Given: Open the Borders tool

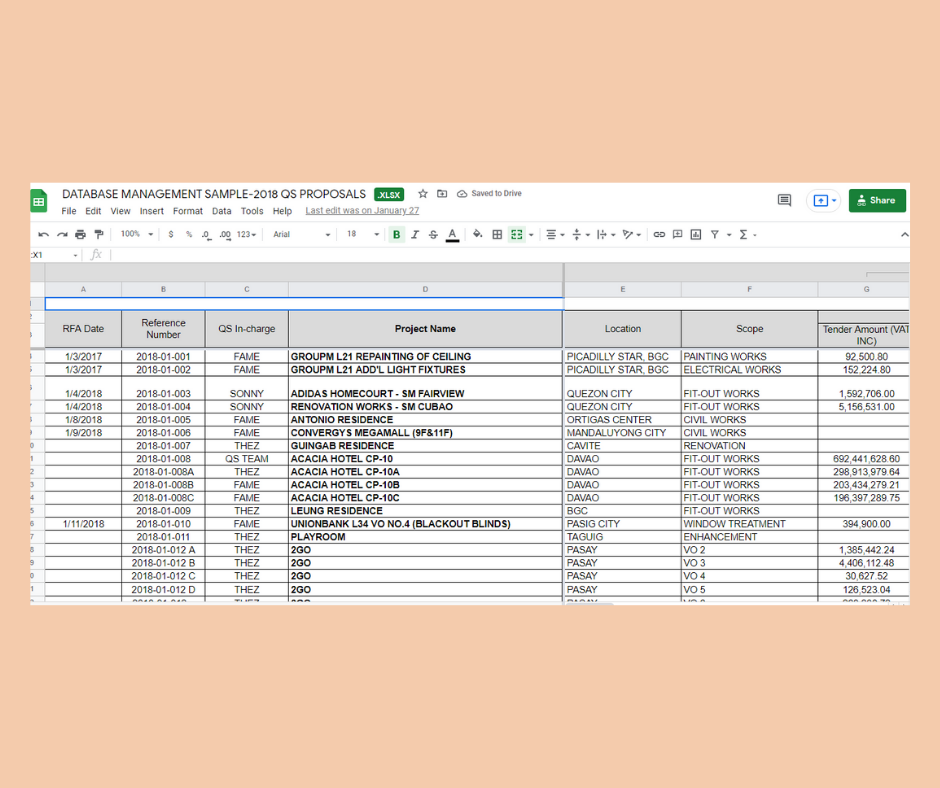Looking at the screenshot, I should coord(497,234).
